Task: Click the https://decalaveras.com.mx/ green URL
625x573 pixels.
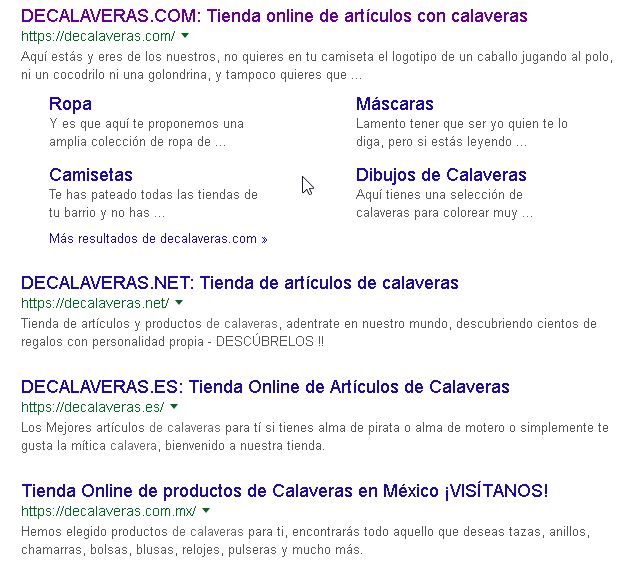Action: click(109, 511)
